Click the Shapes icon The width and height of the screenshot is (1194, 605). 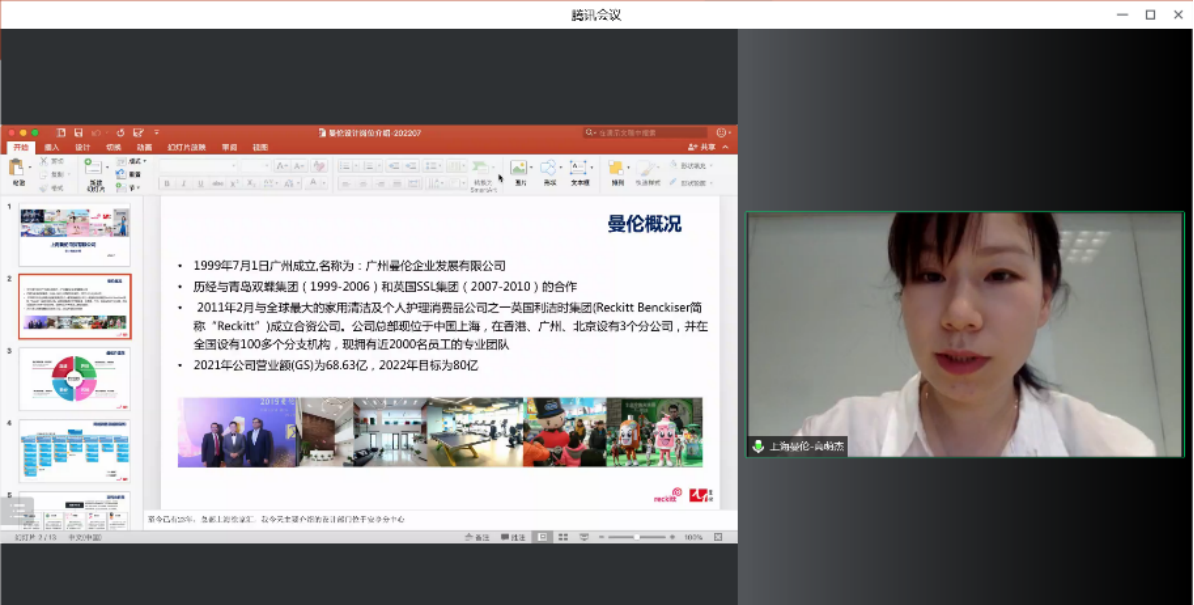tap(548, 167)
